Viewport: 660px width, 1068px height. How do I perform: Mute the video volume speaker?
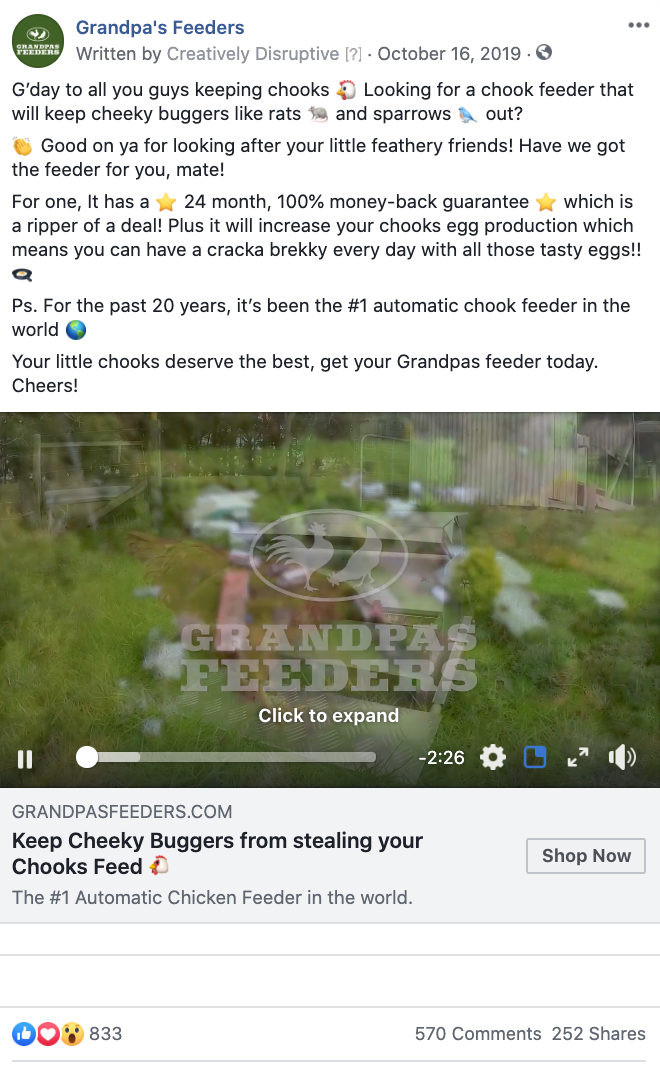pos(622,757)
